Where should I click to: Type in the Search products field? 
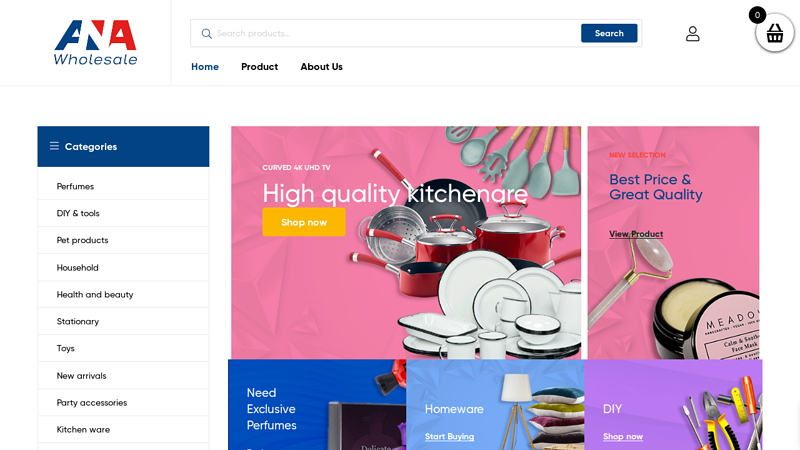390,33
